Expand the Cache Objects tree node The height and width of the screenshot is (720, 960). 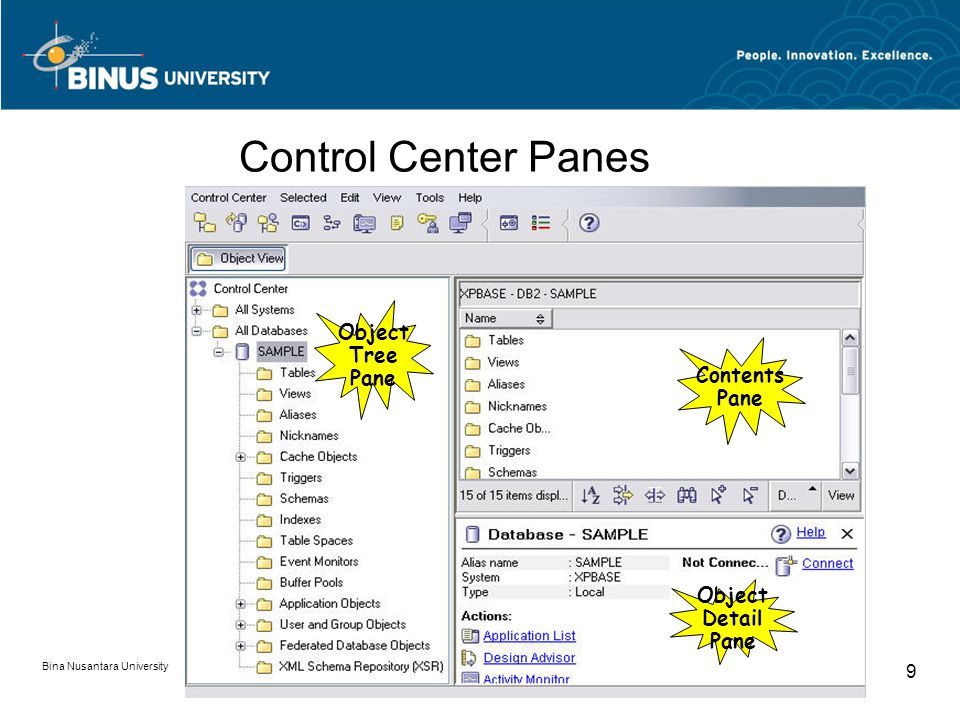point(241,457)
